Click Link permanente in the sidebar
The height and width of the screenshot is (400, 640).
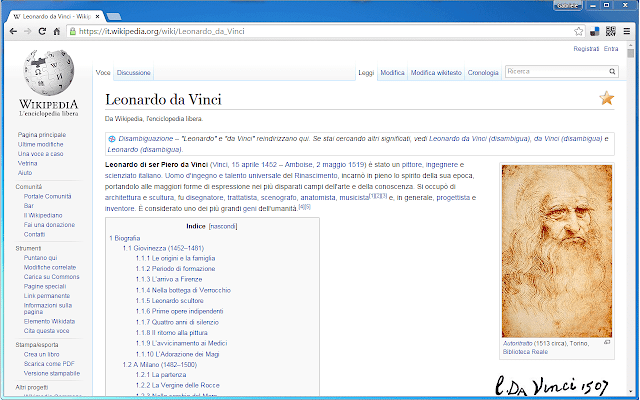47,296
